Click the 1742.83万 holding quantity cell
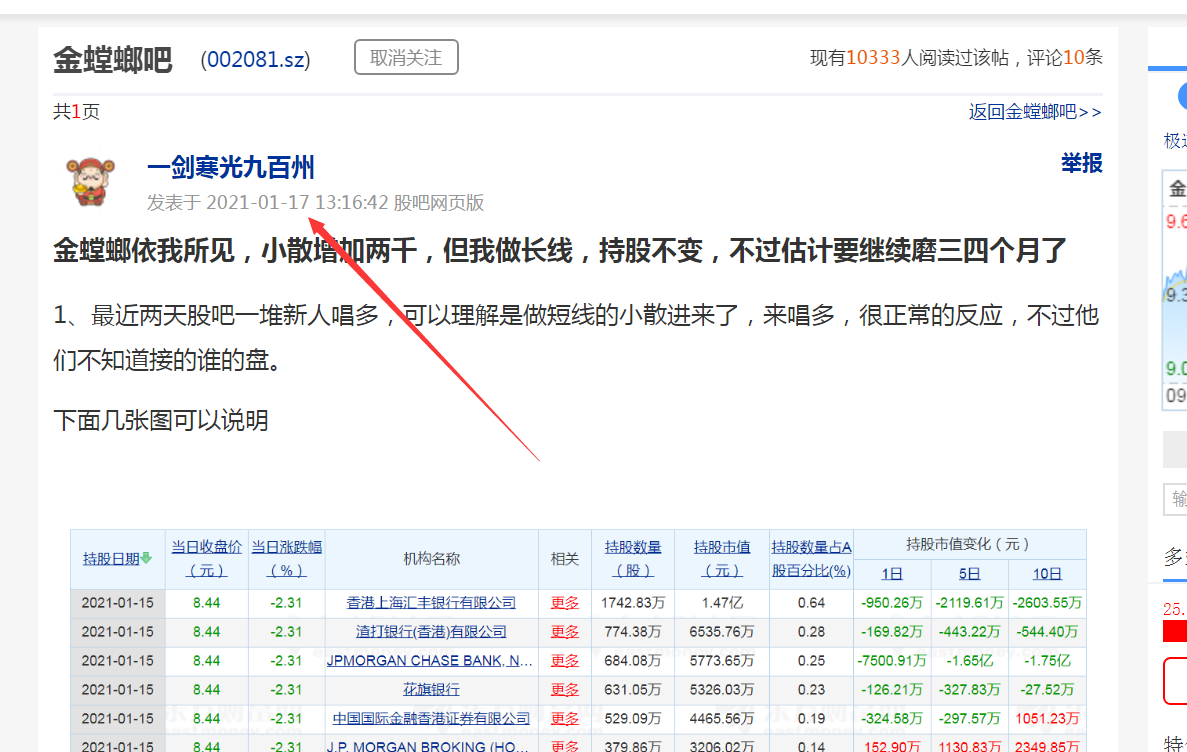 [633, 603]
